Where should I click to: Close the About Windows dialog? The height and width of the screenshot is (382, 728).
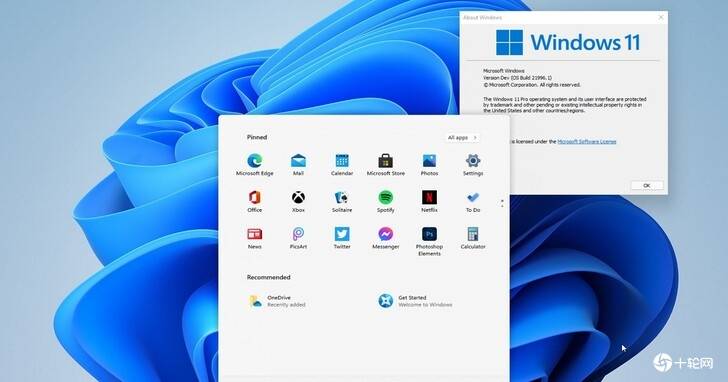pos(661,17)
